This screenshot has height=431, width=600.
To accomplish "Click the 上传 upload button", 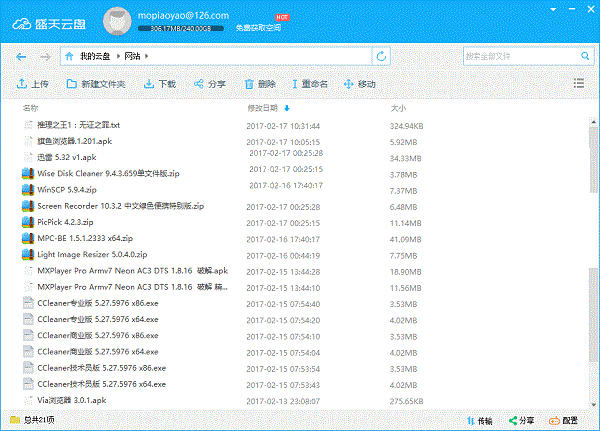I will point(33,83).
